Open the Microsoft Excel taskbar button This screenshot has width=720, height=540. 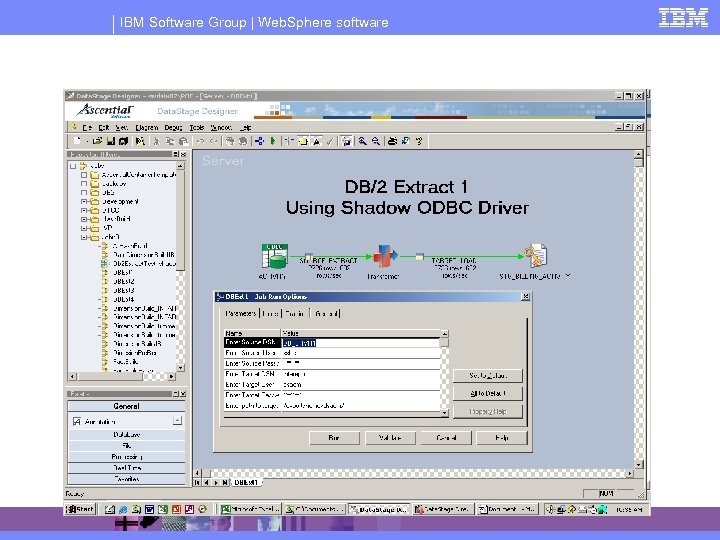point(250,509)
